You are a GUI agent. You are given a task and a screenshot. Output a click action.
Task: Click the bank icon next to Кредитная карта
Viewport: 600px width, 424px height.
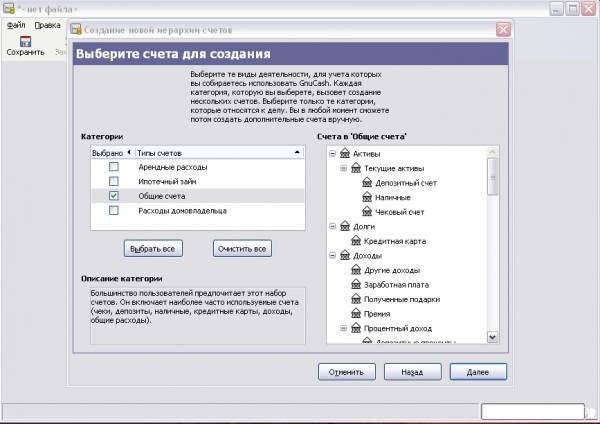[356, 241]
